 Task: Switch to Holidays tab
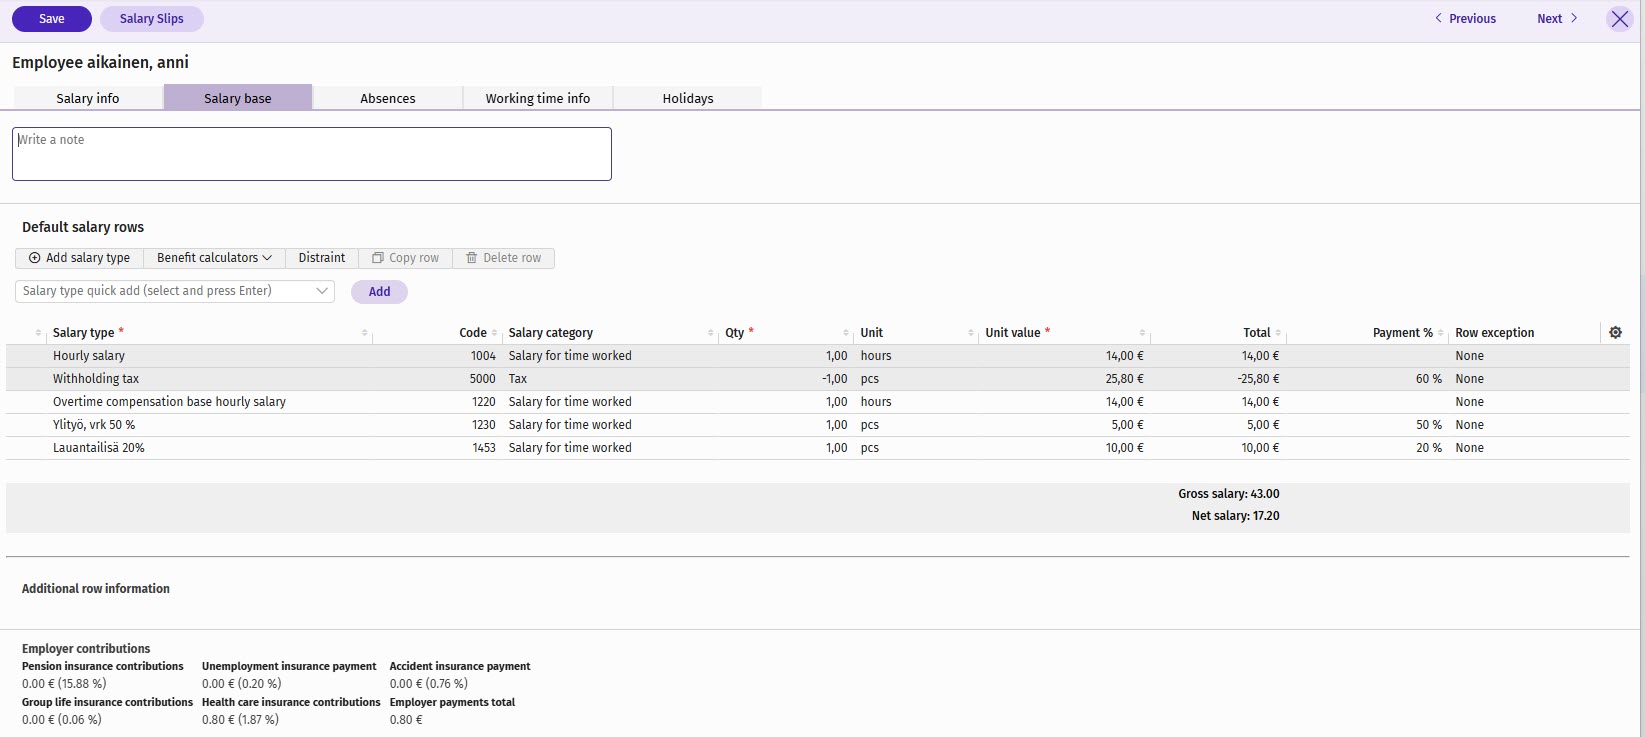(x=688, y=98)
